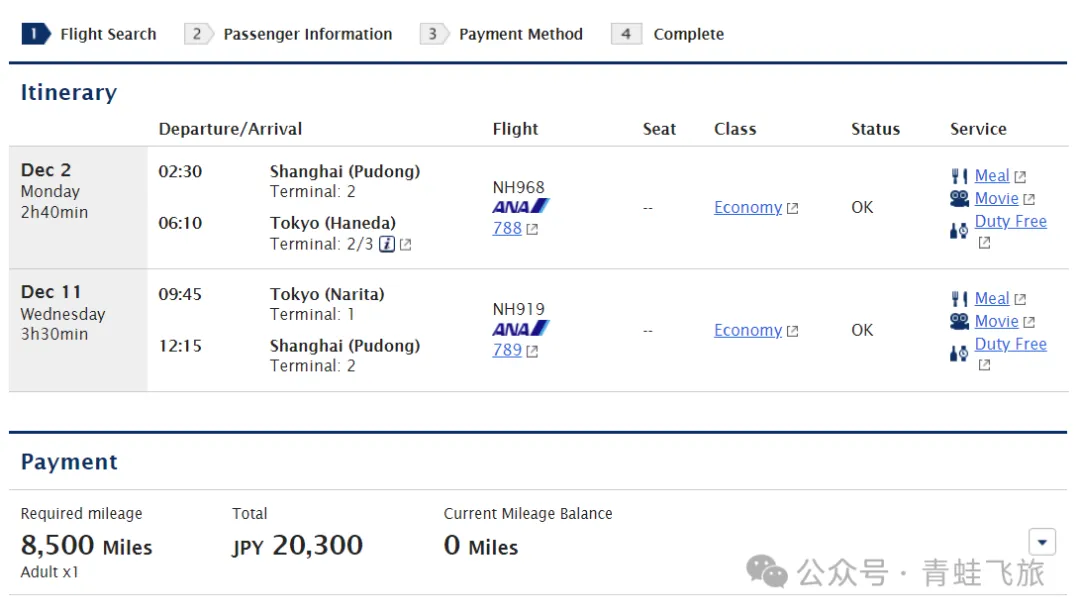
Task: Open the Duty Free link for NH919
Action: (1010, 344)
